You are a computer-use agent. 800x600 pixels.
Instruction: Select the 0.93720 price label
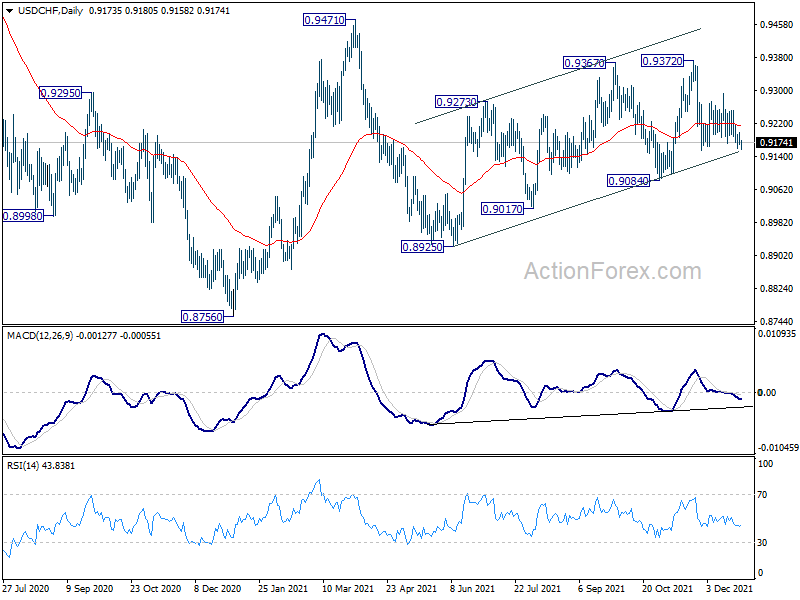click(662, 61)
